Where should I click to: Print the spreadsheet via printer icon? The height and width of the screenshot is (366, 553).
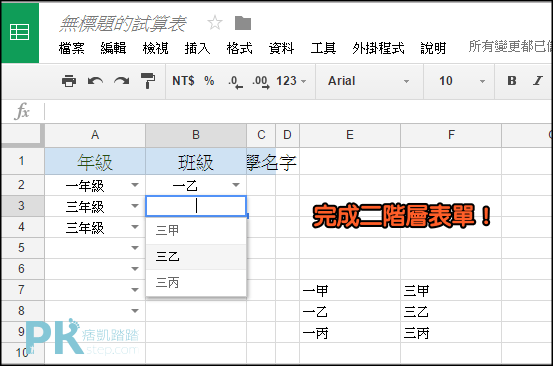(x=69, y=81)
